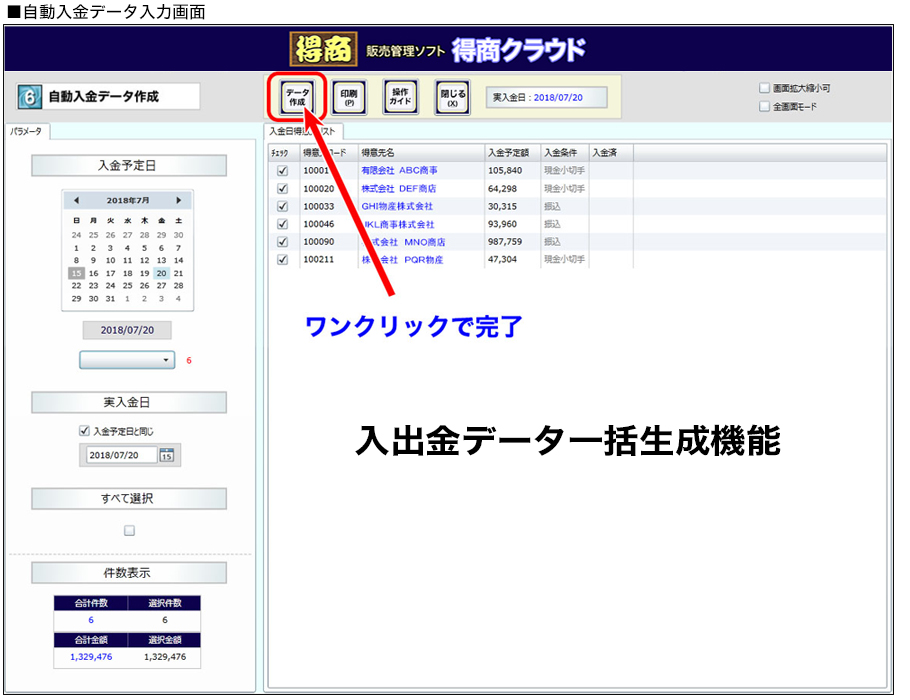Open the calendar picker icon beside 2018/07/20
This screenshot has width=910, height=700.
pos(167,455)
